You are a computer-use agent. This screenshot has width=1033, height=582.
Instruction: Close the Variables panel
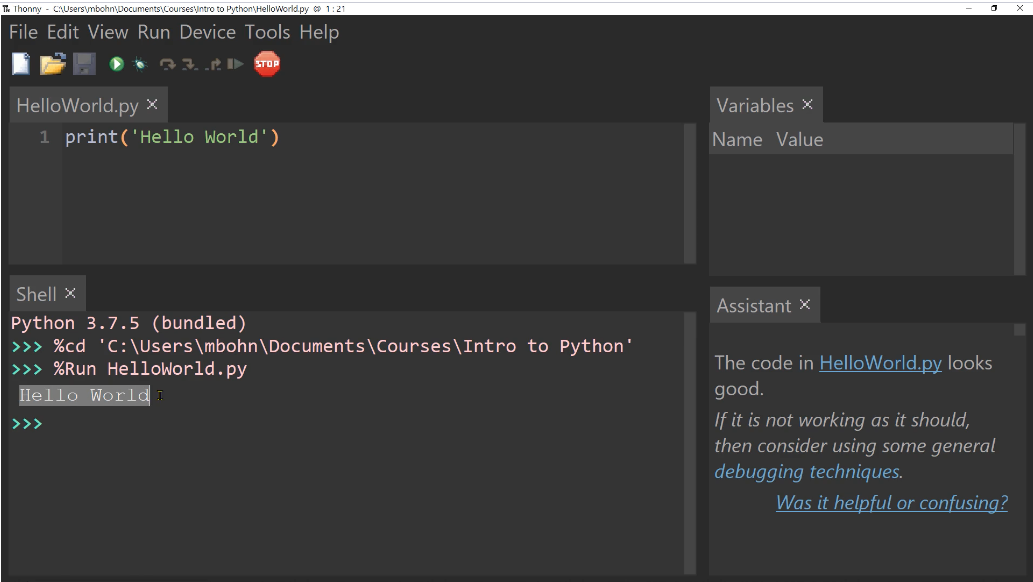(x=807, y=104)
